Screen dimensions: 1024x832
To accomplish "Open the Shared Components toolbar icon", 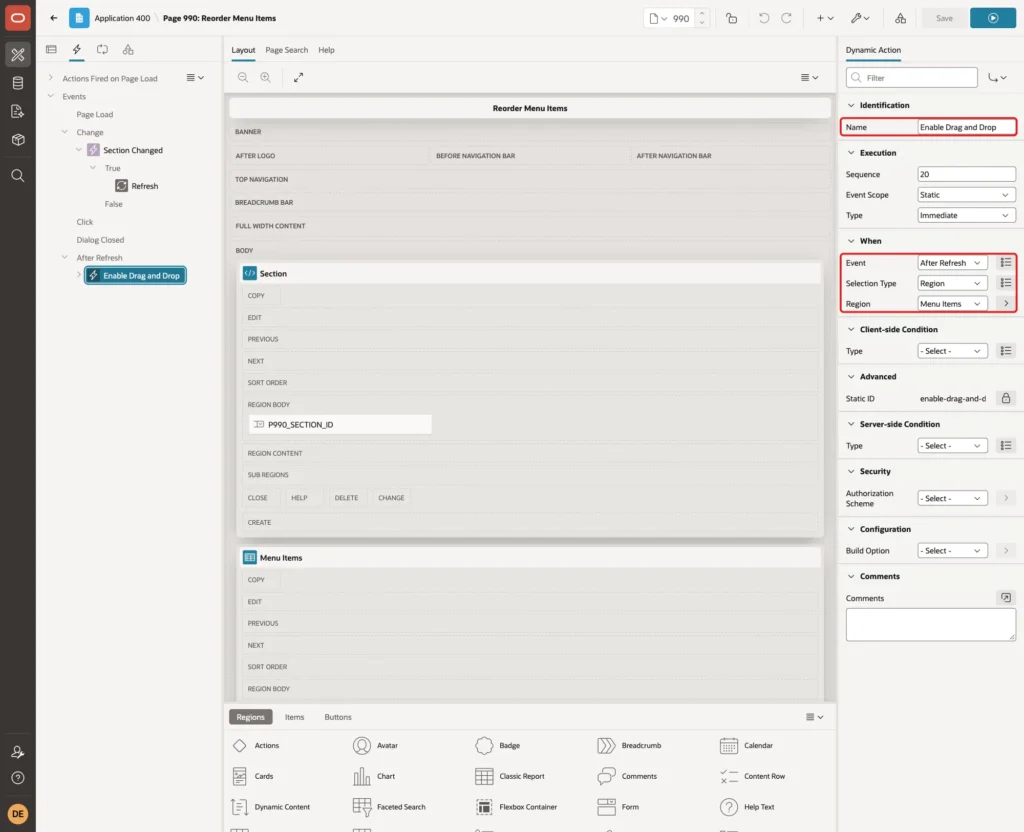I will point(901,18).
